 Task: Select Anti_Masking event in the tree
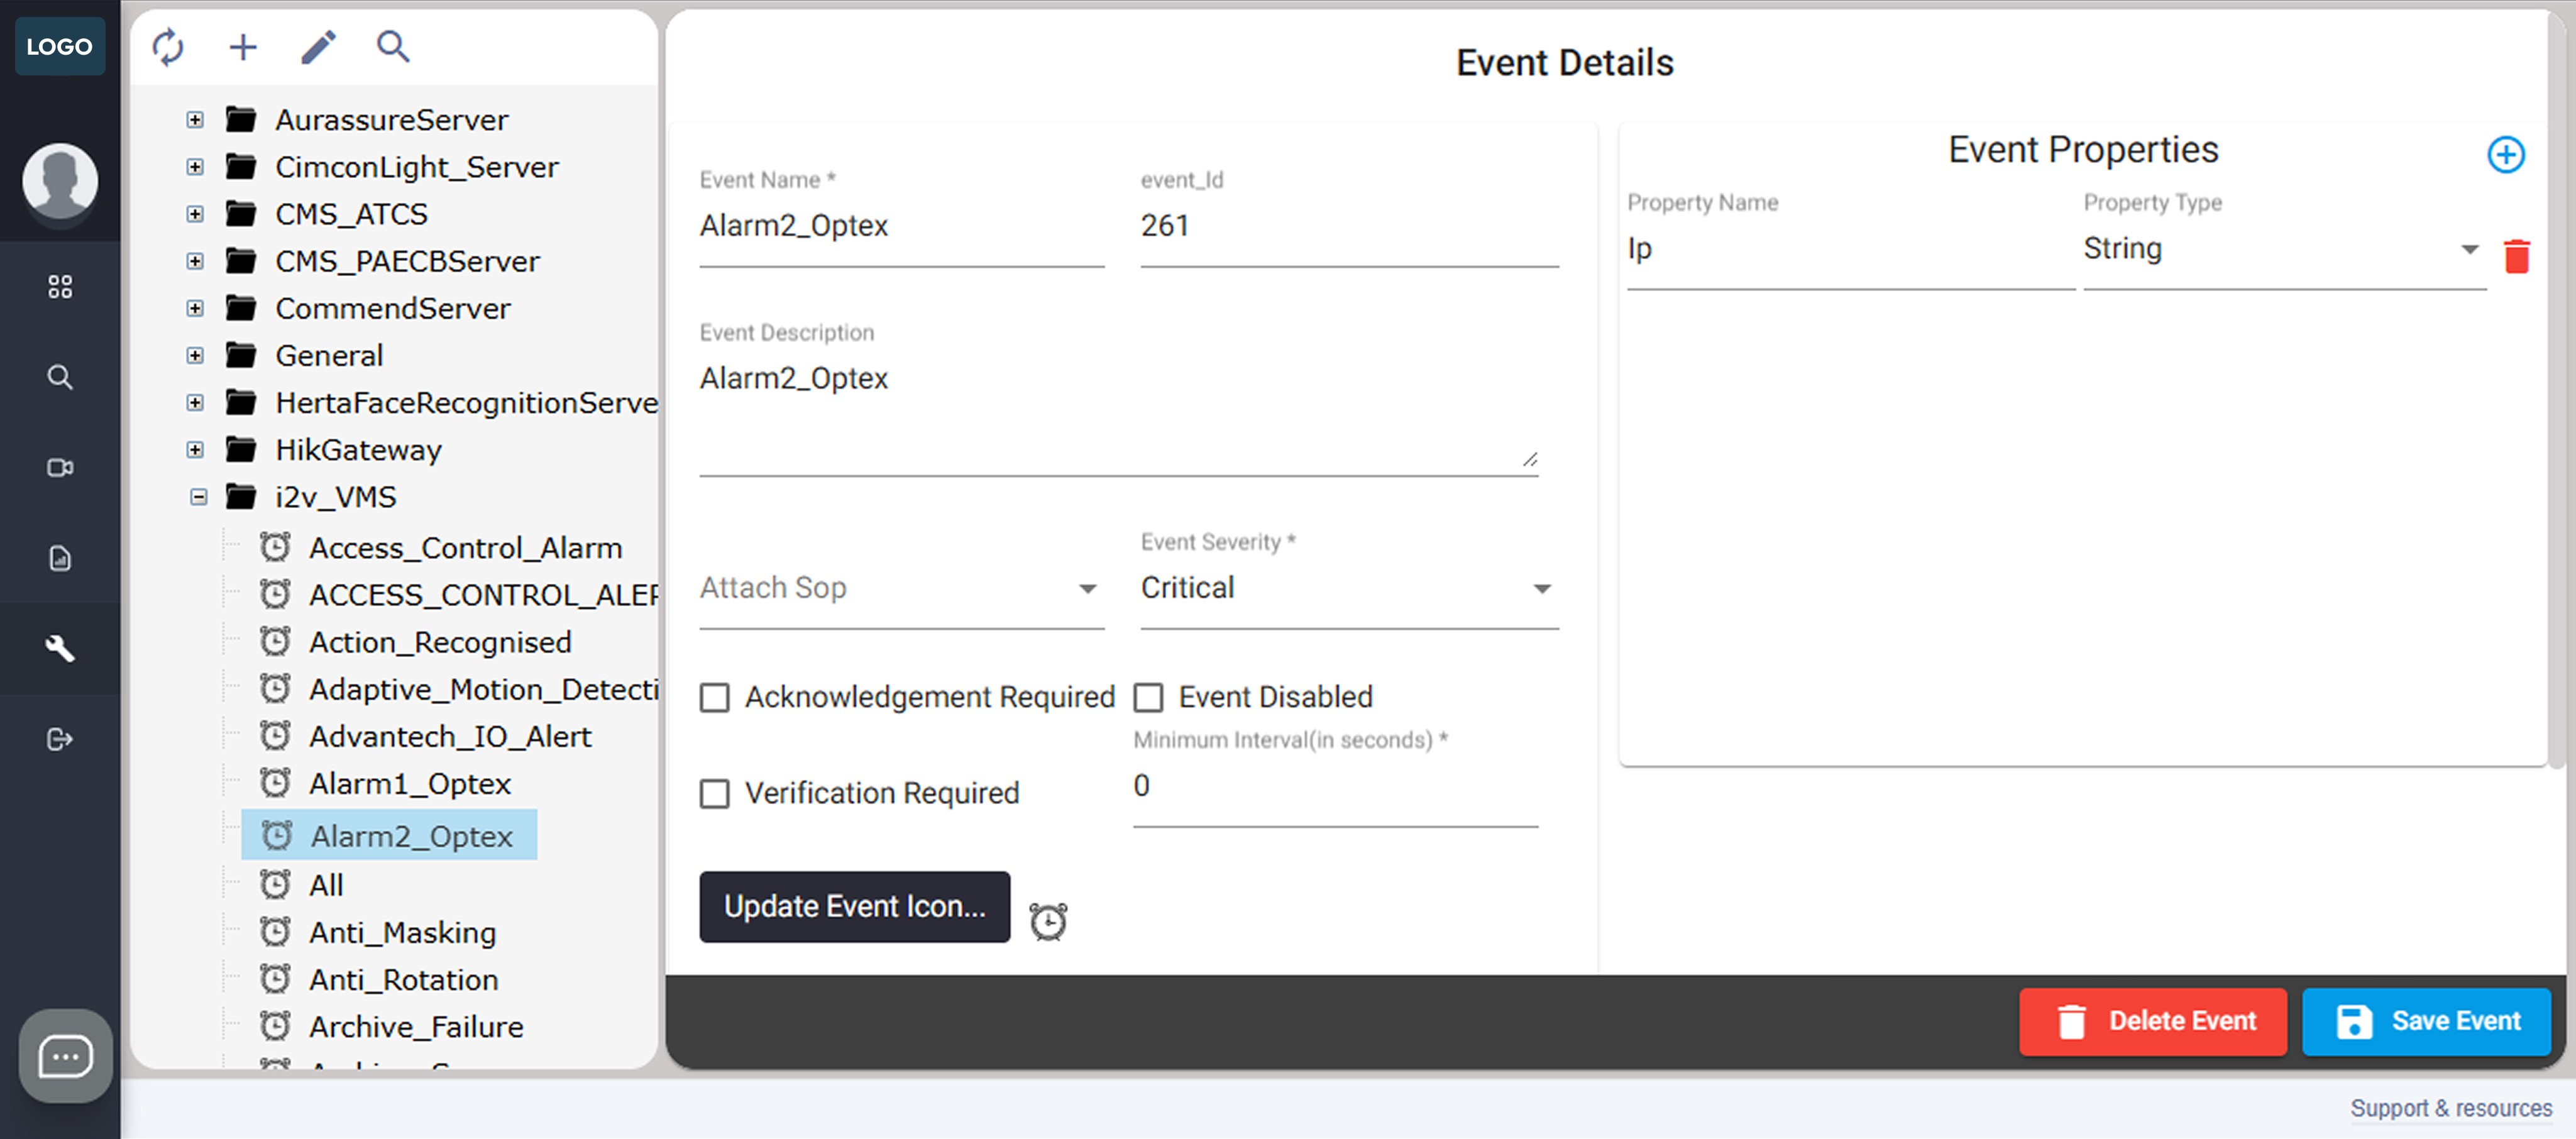tap(402, 932)
